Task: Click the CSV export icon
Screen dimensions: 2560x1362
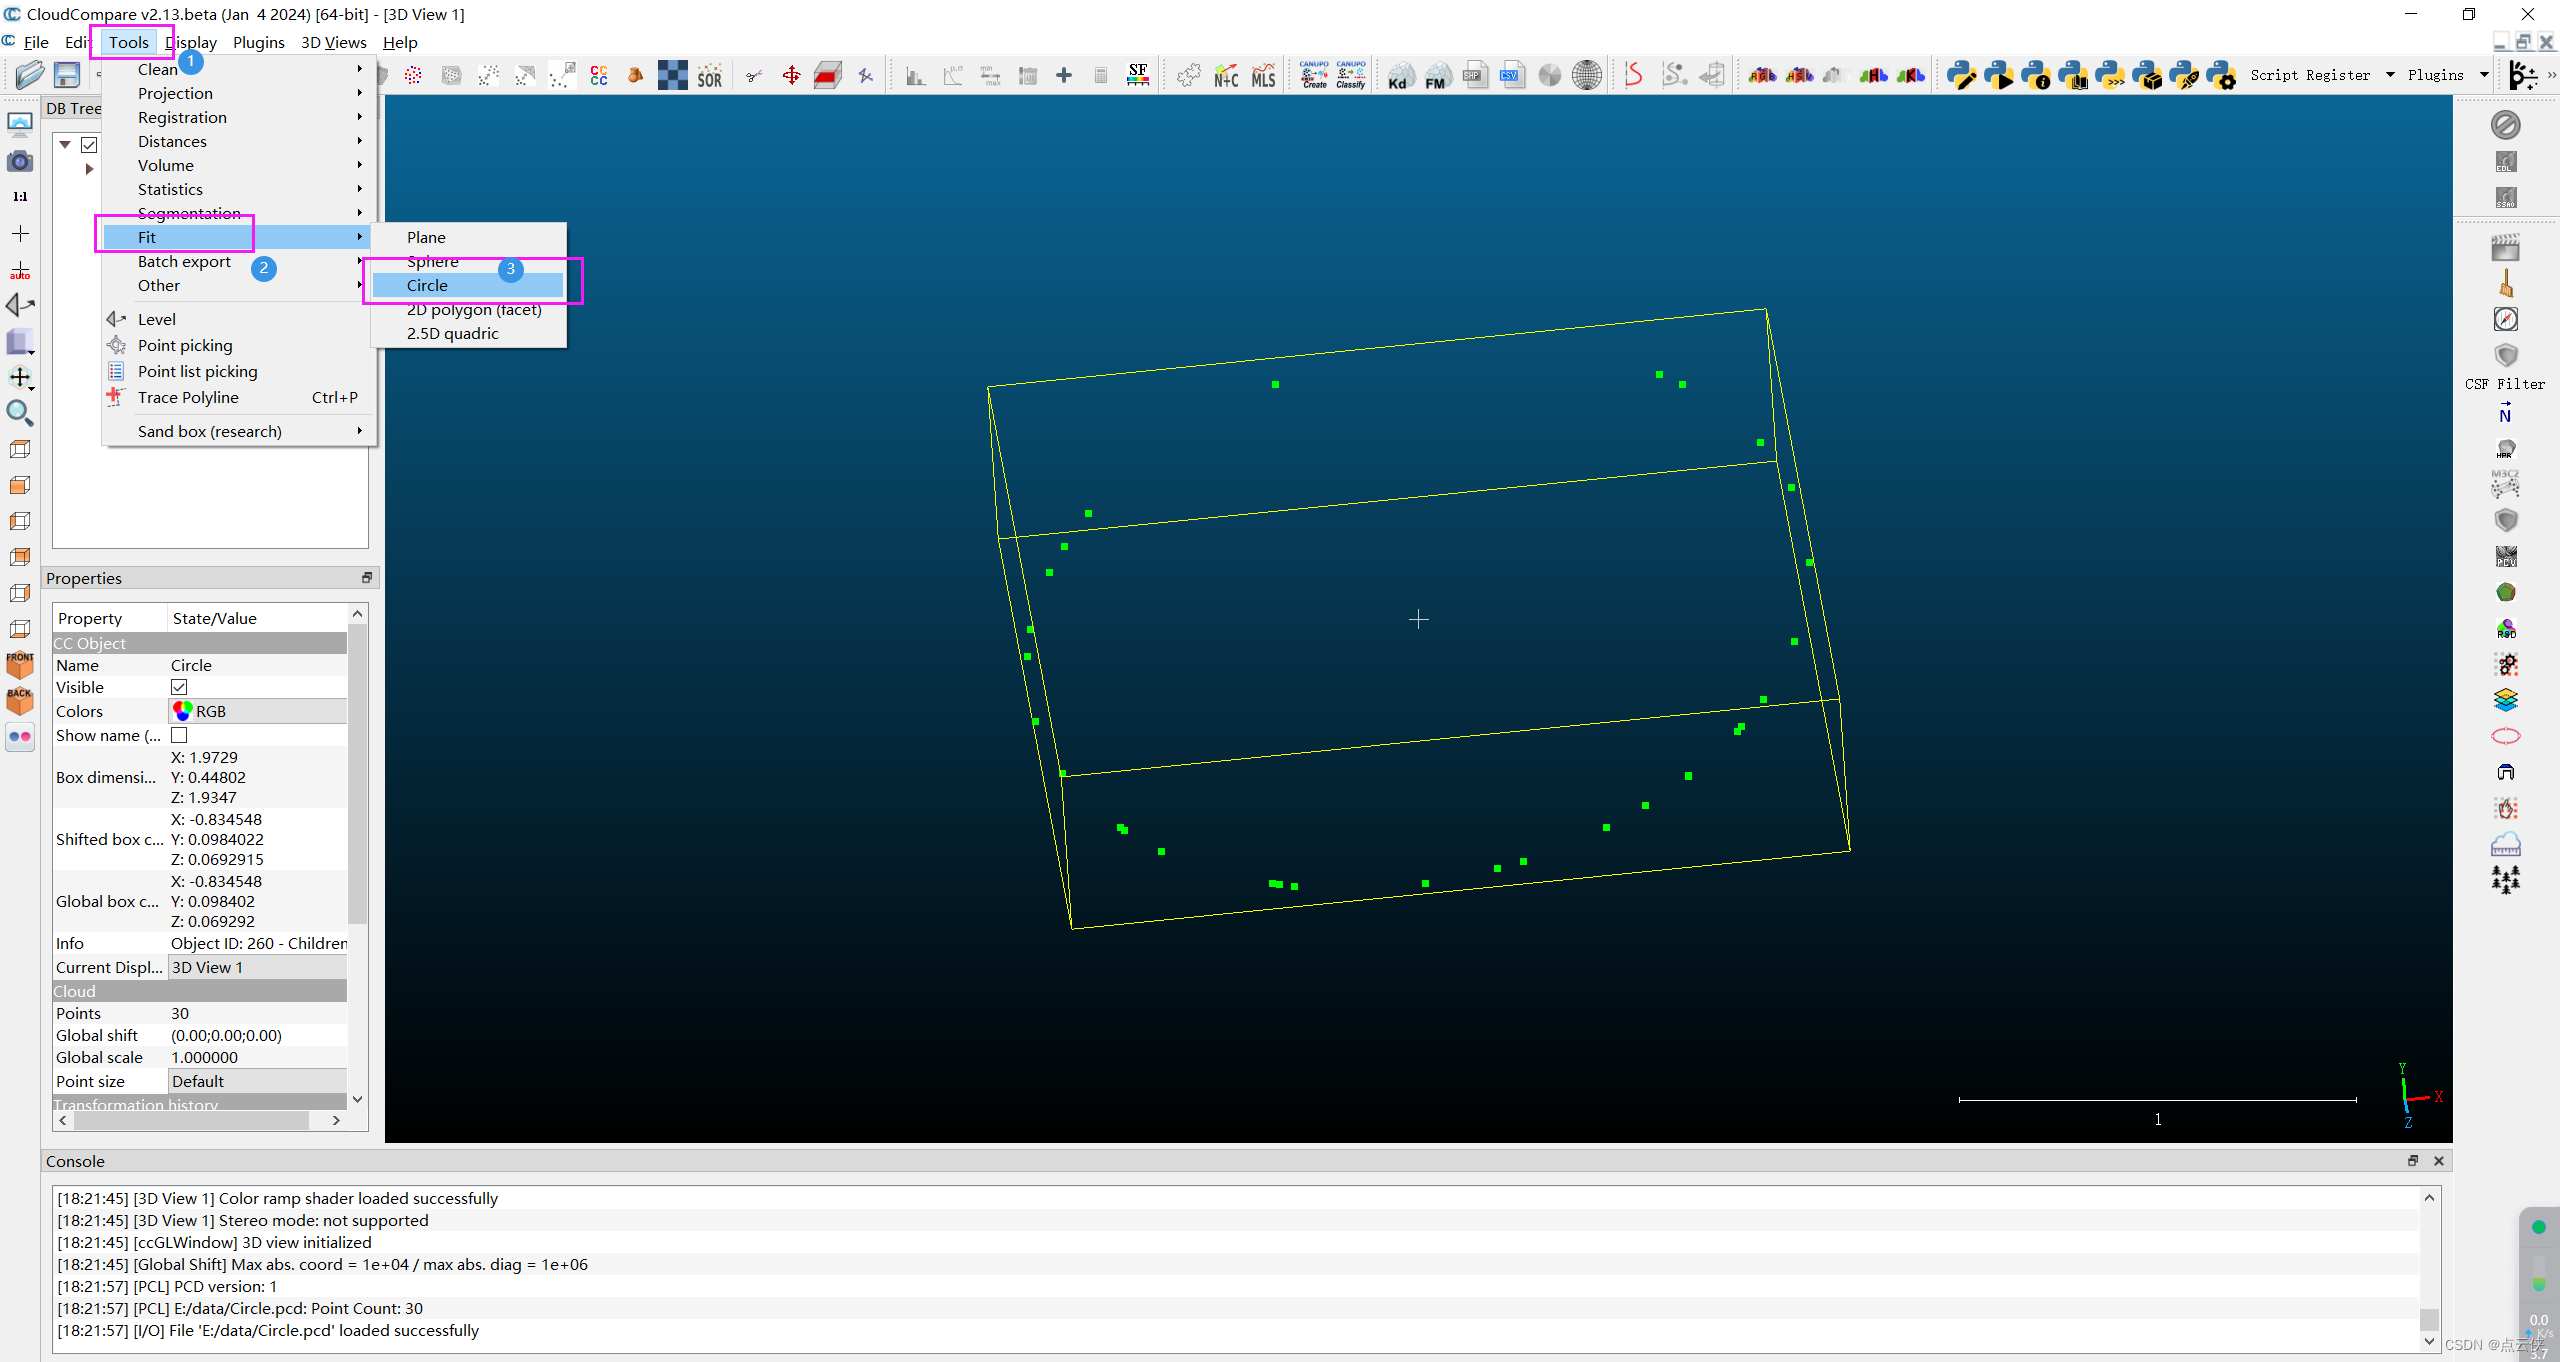Action: click(1511, 75)
